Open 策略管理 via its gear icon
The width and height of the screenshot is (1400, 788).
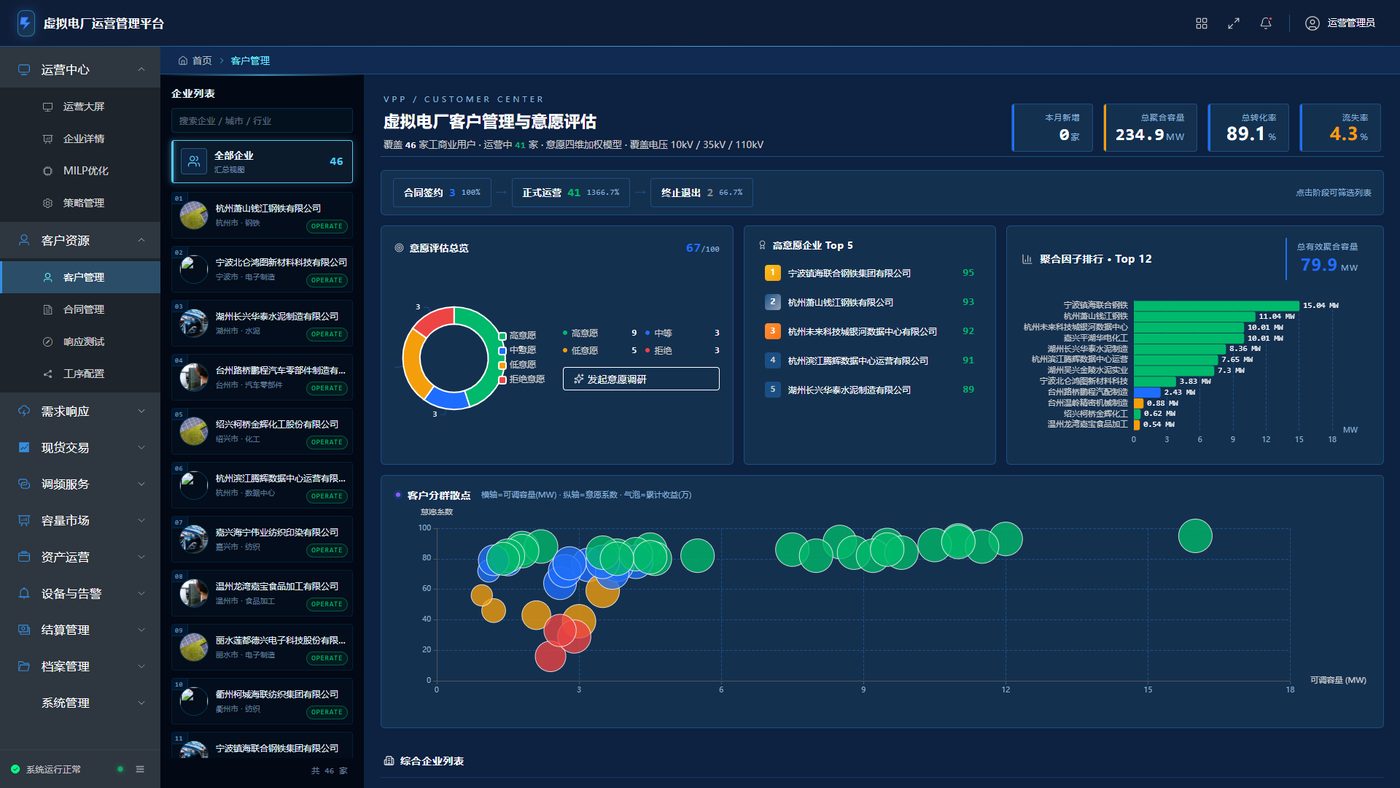[x=47, y=202]
